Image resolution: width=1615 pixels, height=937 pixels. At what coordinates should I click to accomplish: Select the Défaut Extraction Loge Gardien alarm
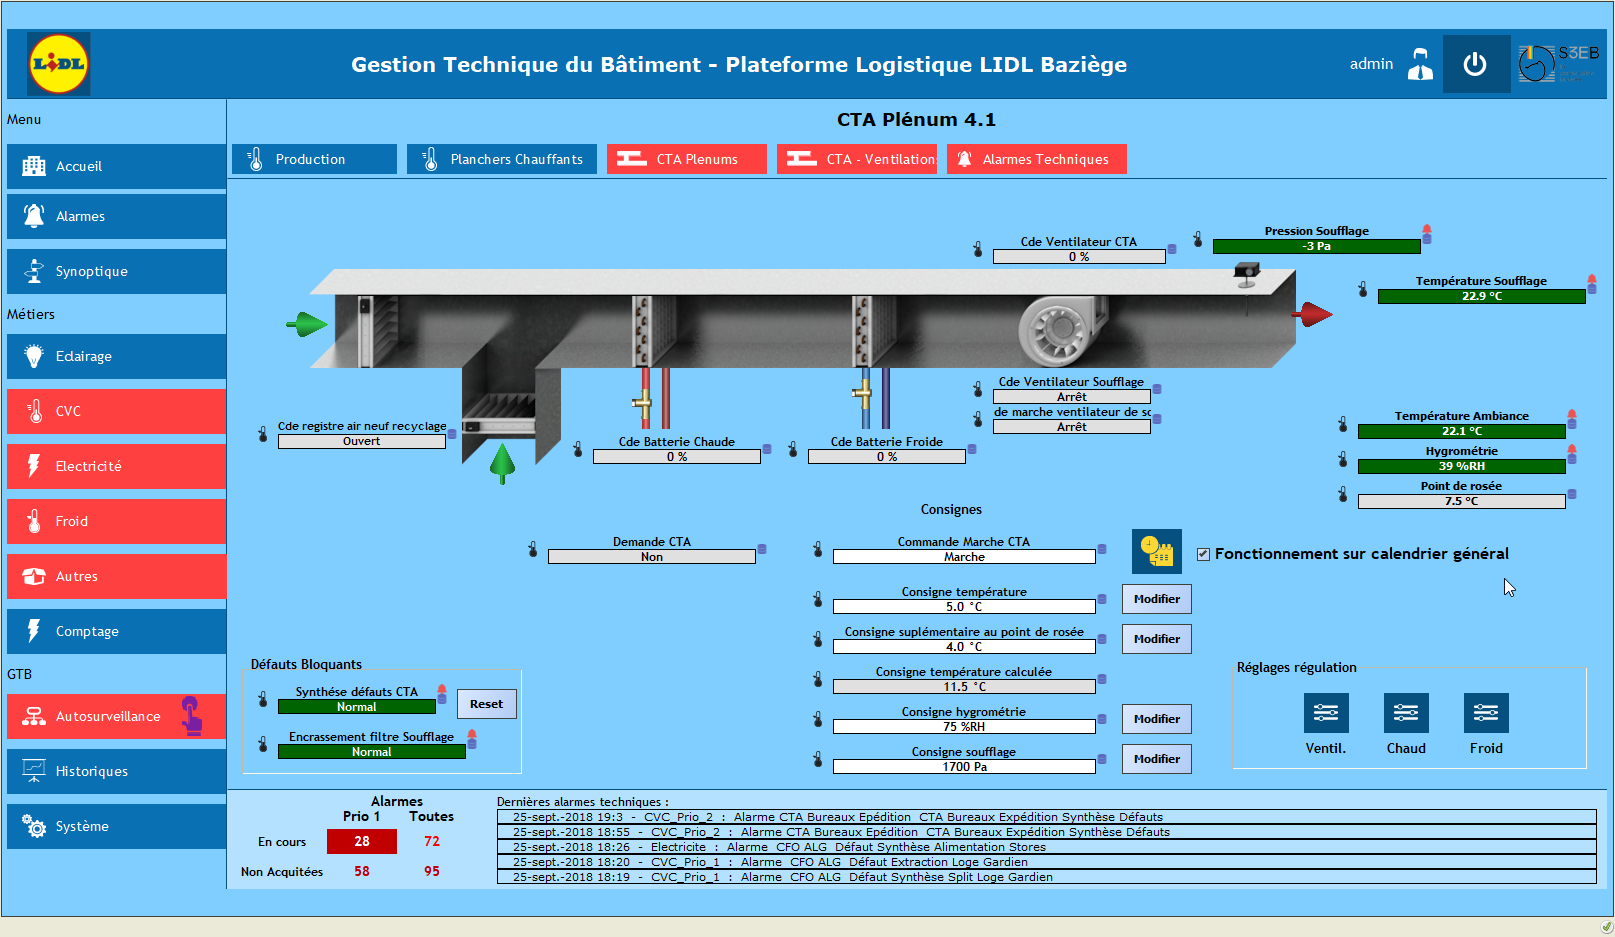(x=1046, y=862)
